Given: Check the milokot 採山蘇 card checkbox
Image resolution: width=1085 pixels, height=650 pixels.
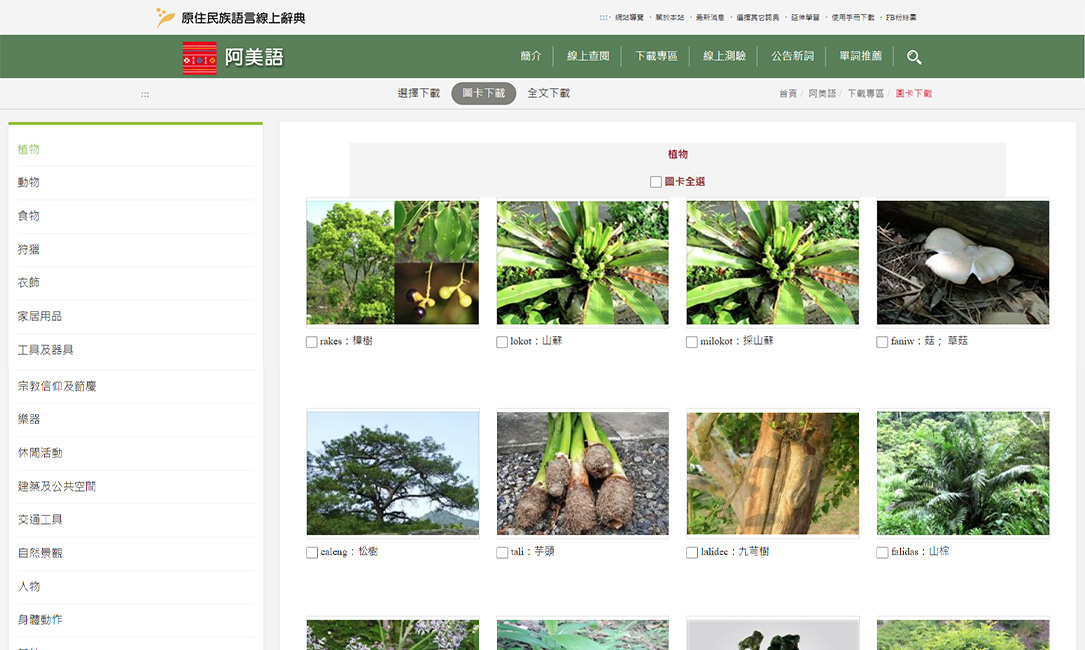Looking at the screenshot, I should [x=691, y=342].
